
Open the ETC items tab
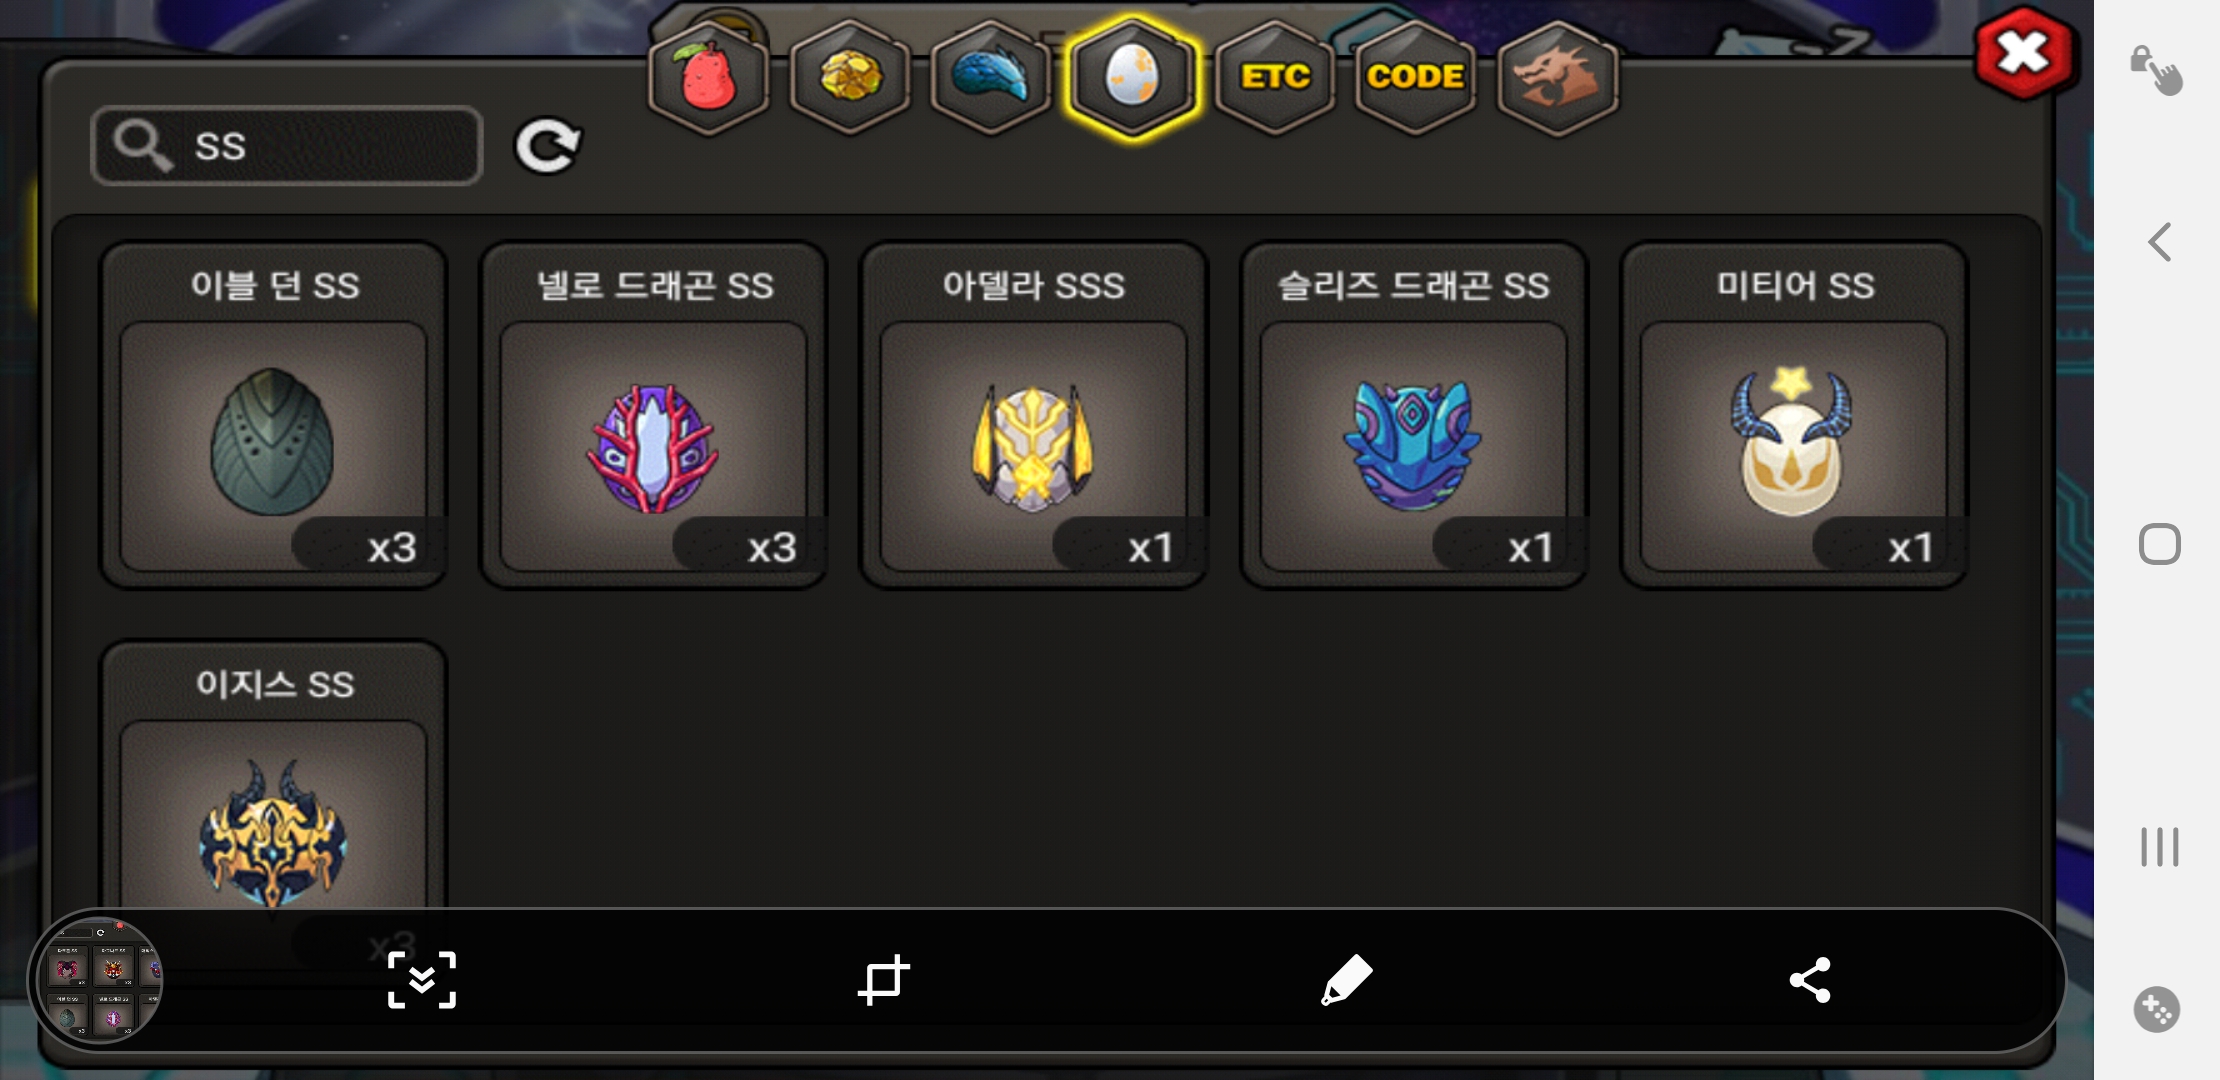pos(1275,78)
